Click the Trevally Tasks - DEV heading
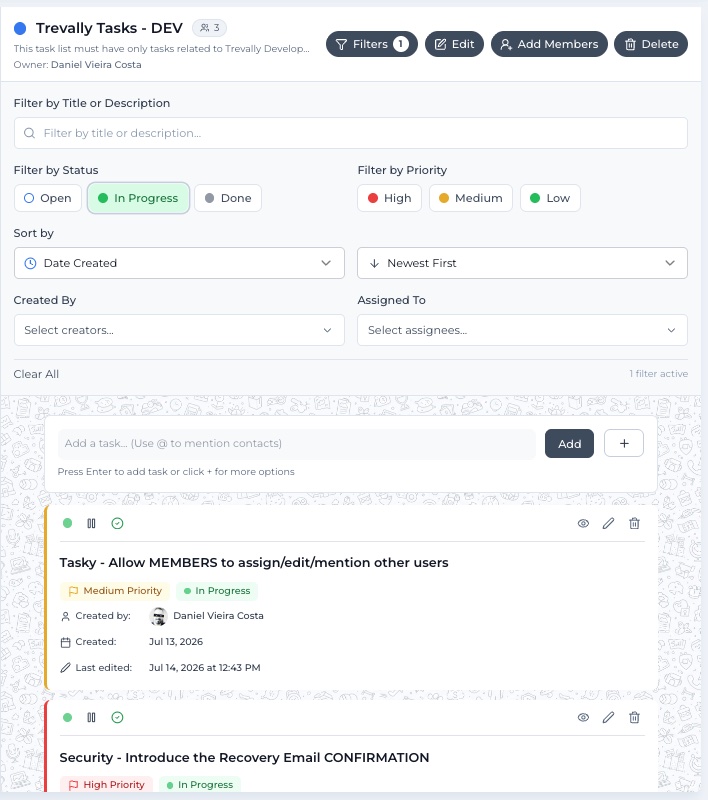Viewport: 708px width, 800px height. pyautogui.click(x=109, y=28)
